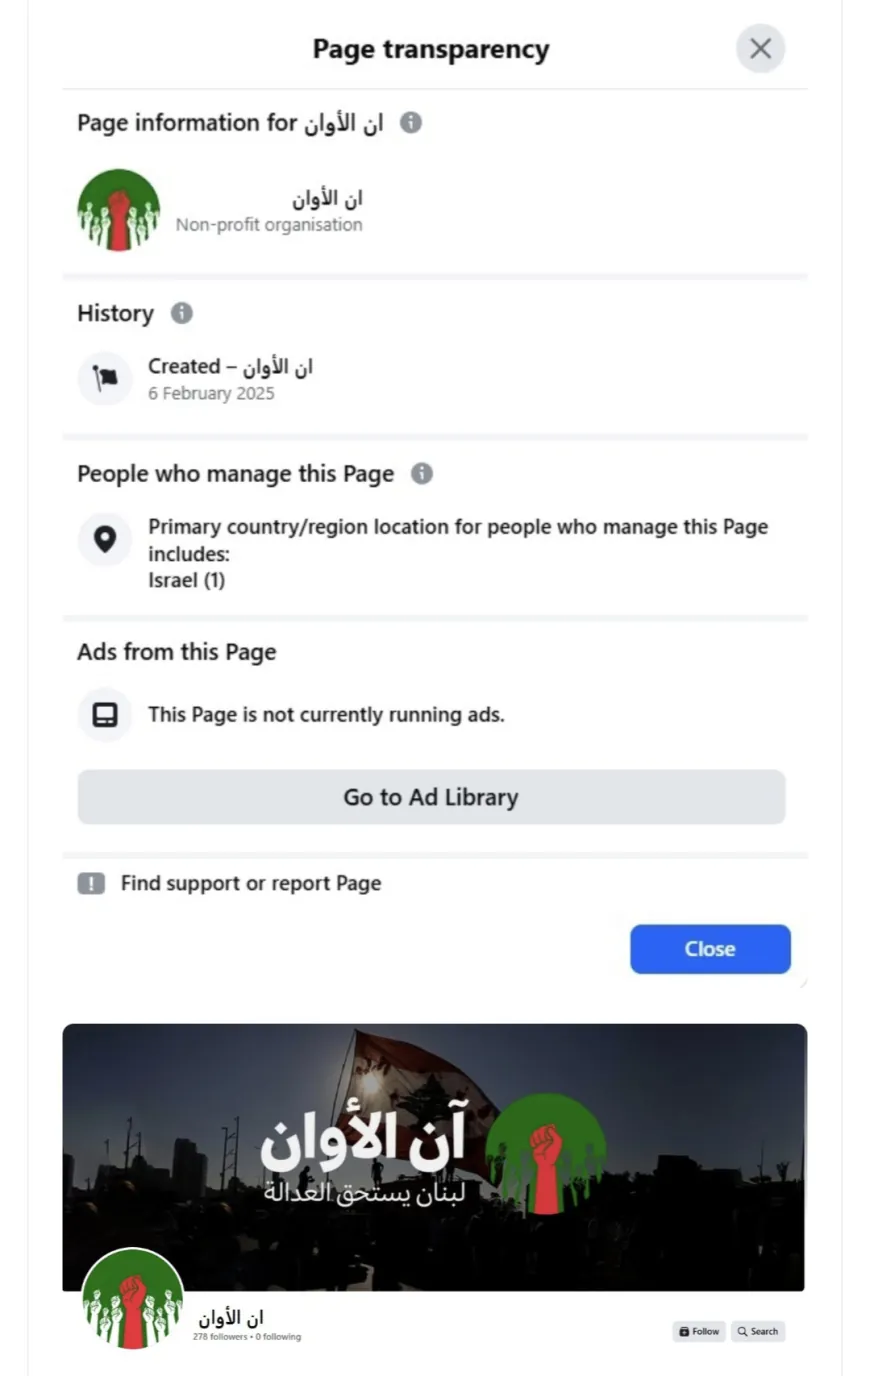View the cover photo with Lebanese flag

coord(434,1157)
